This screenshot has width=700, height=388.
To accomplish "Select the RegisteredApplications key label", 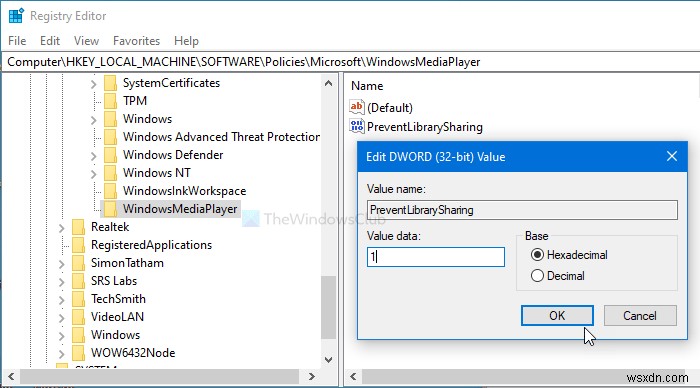I will click(x=151, y=245).
